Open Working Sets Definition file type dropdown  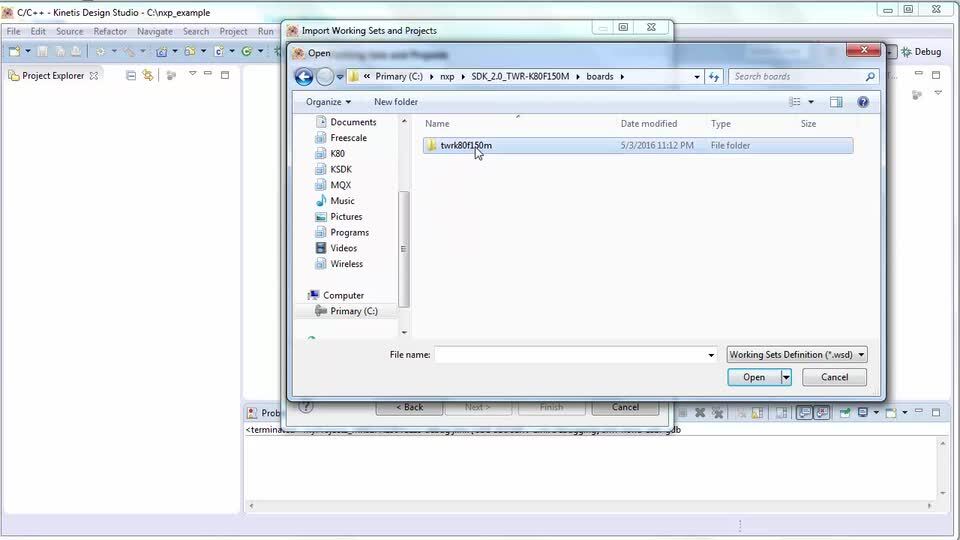797,354
